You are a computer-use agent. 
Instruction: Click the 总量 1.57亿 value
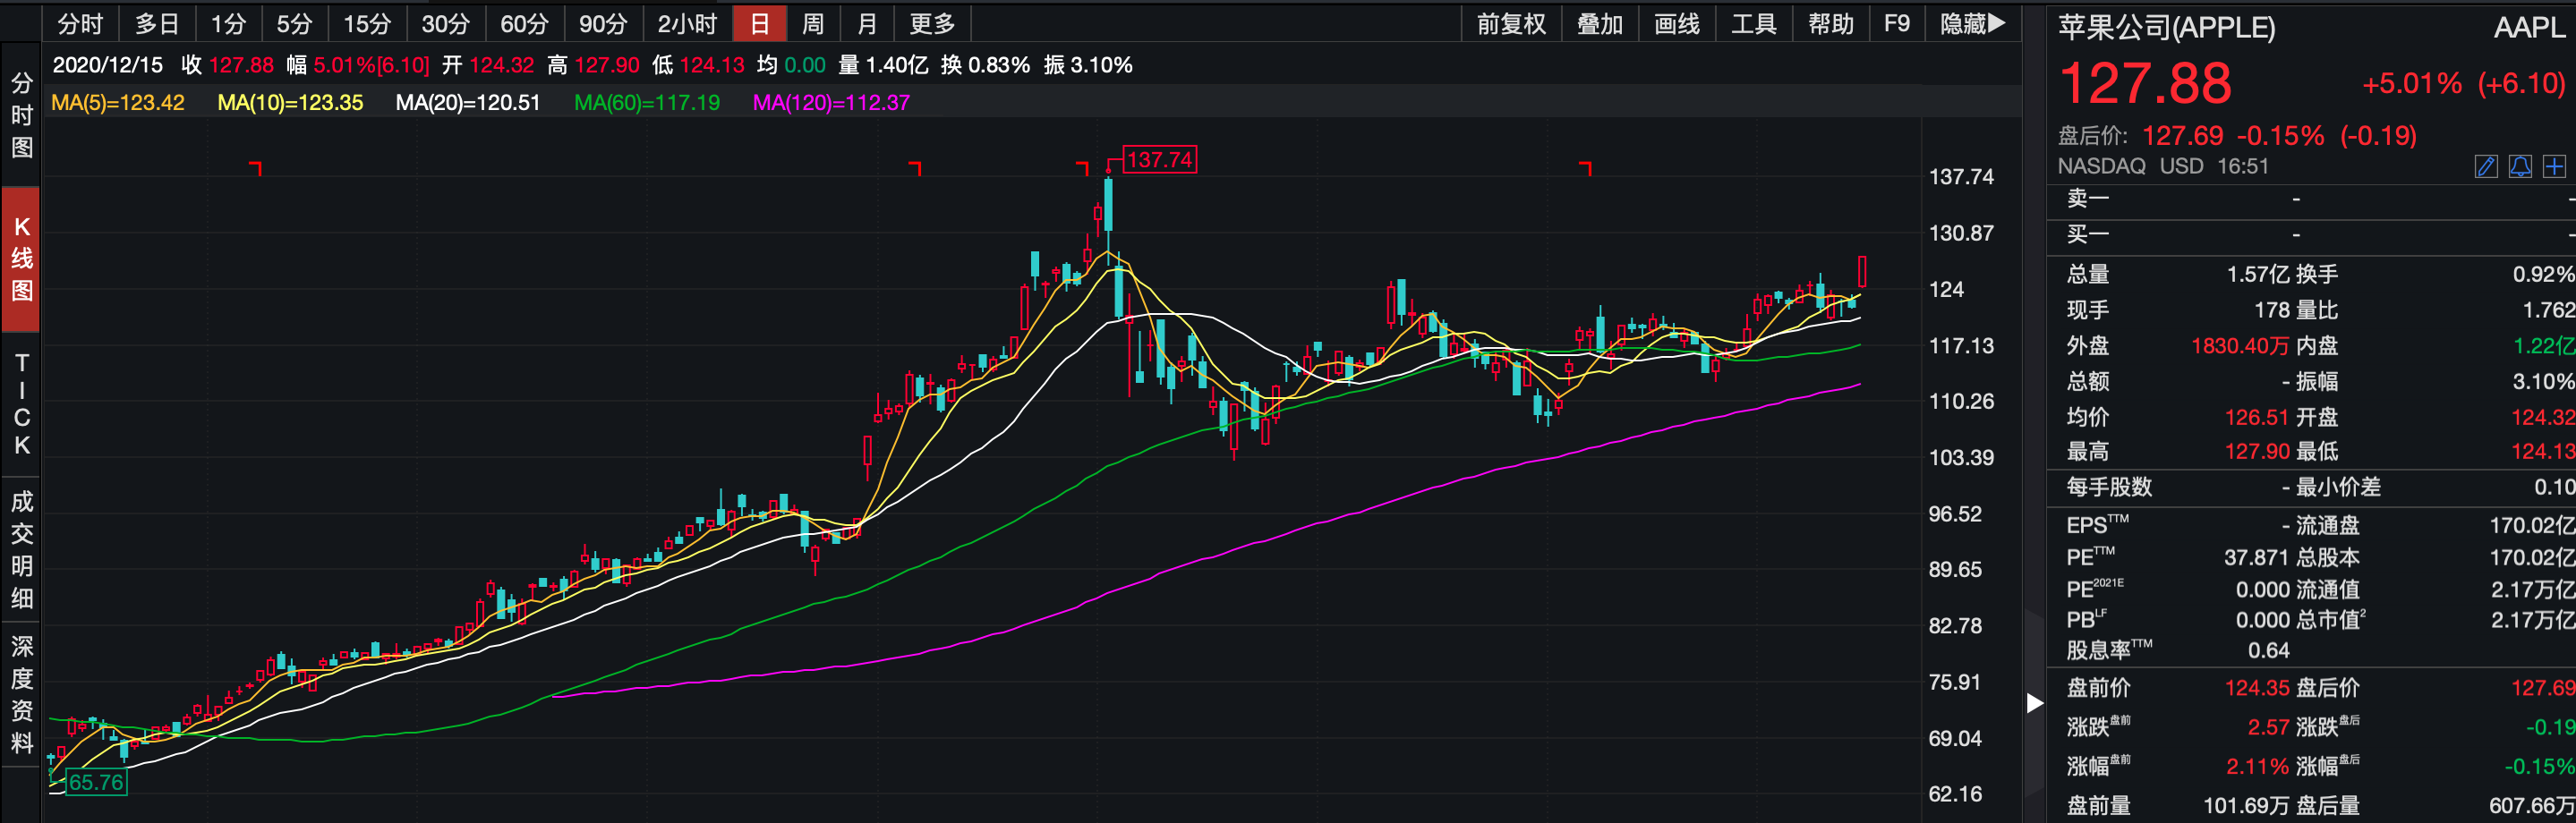2257,274
